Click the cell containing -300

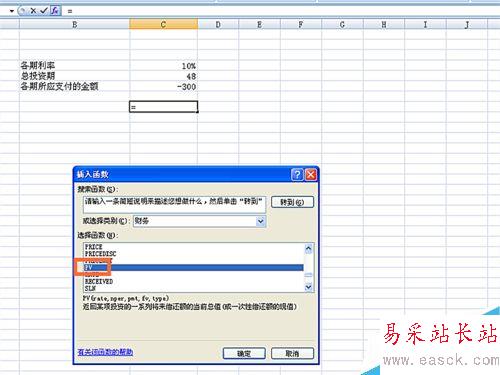[x=163, y=86]
